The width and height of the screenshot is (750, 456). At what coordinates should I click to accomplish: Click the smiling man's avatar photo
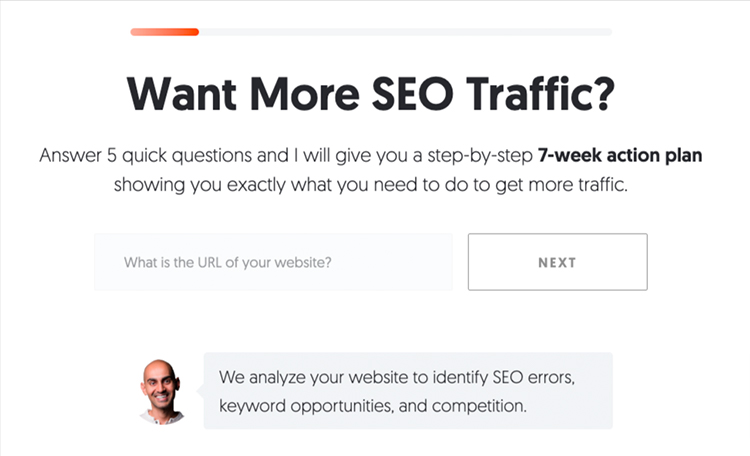coord(162,390)
